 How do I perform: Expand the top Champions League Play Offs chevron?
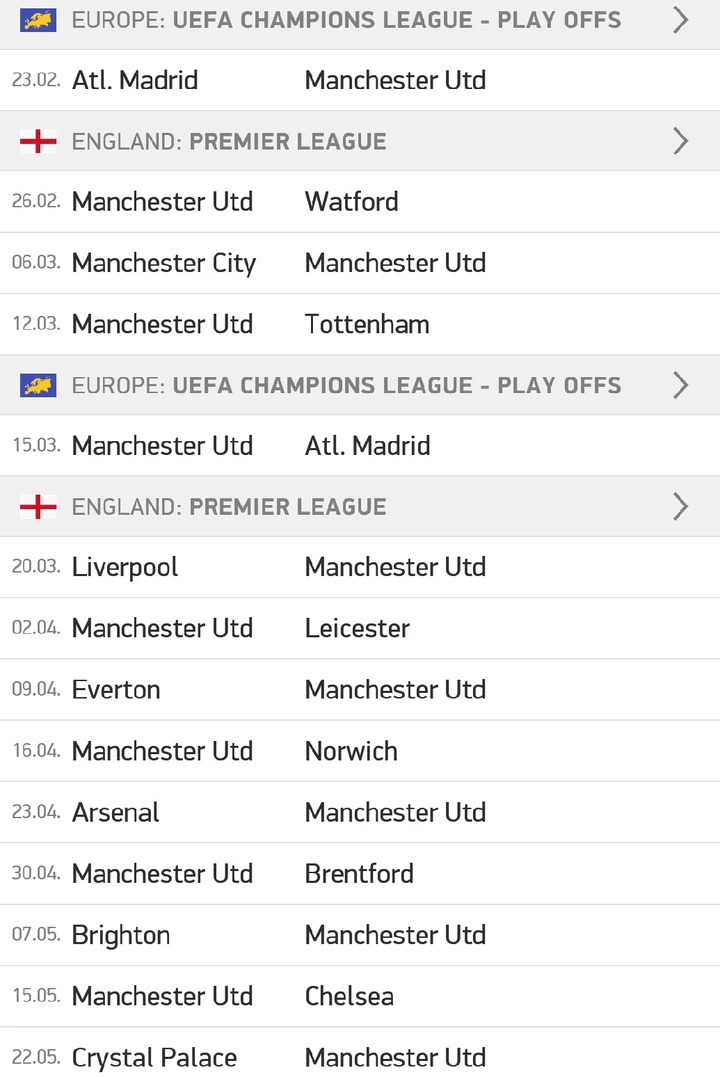click(x=680, y=20)
